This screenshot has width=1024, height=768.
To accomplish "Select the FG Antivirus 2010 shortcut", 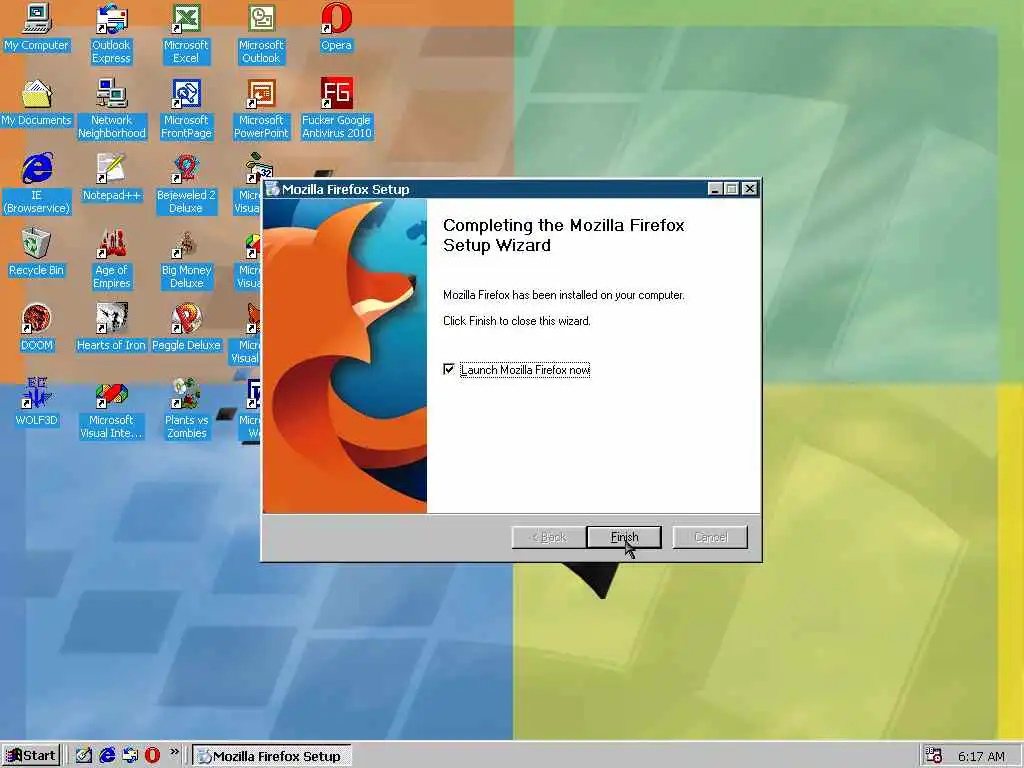I will 336,108.
